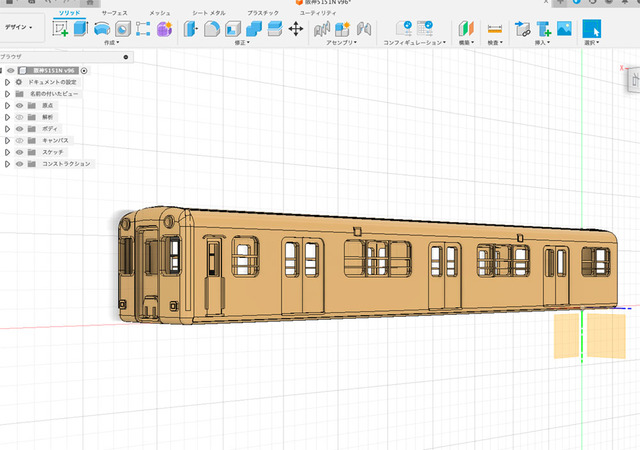
Task: Show the hidden 解析 folder
Action: pyautogui.click(x=19, y=117)
